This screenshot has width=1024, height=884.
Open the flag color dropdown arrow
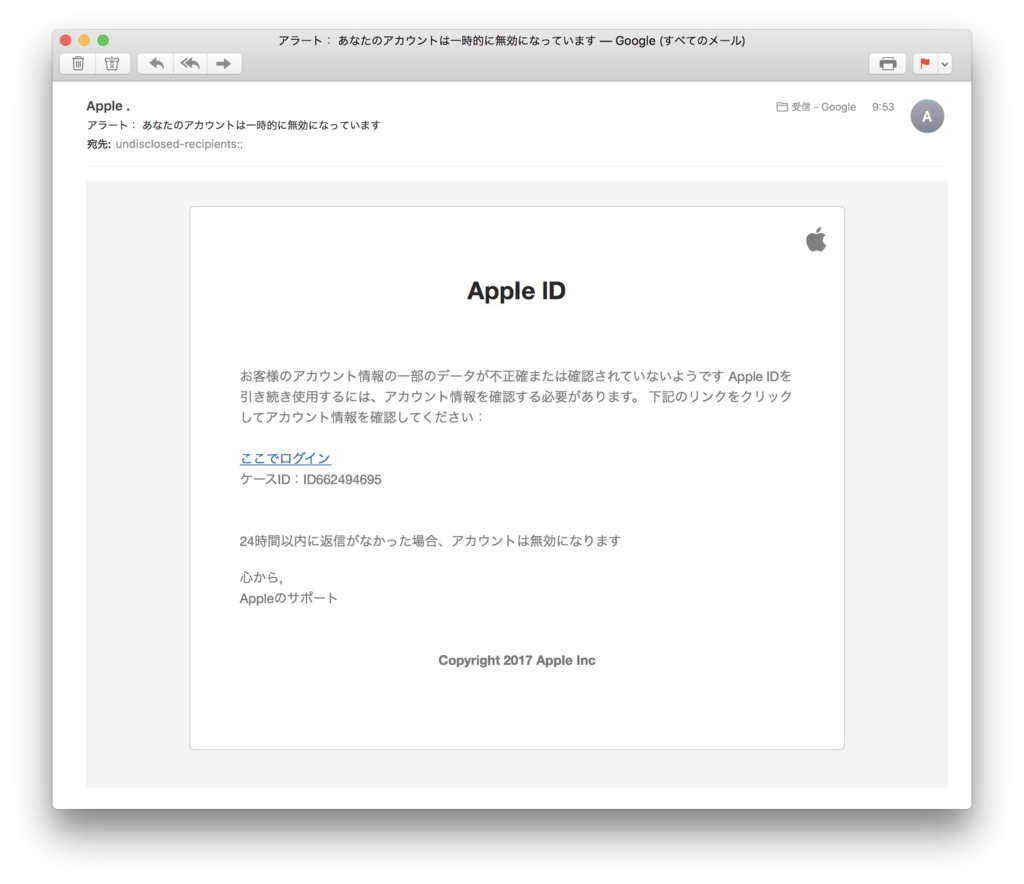pyautogui.click(x=944, y=63)
